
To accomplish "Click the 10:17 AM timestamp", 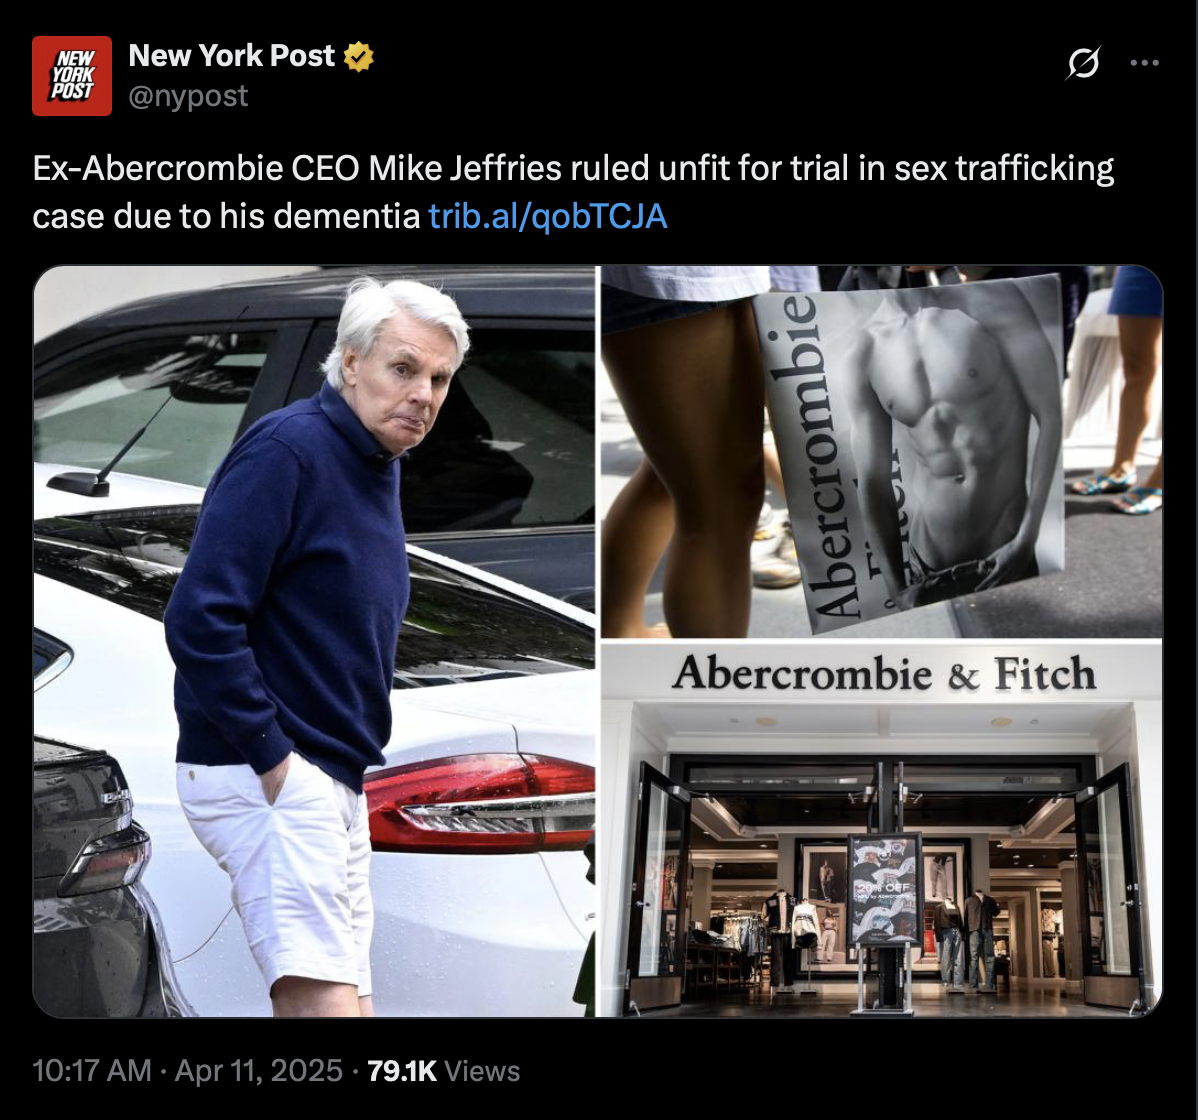I will (x=92, y=1070).
